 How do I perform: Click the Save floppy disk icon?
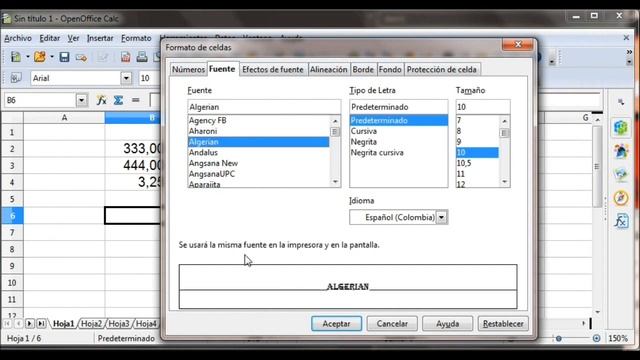(64, 57)
